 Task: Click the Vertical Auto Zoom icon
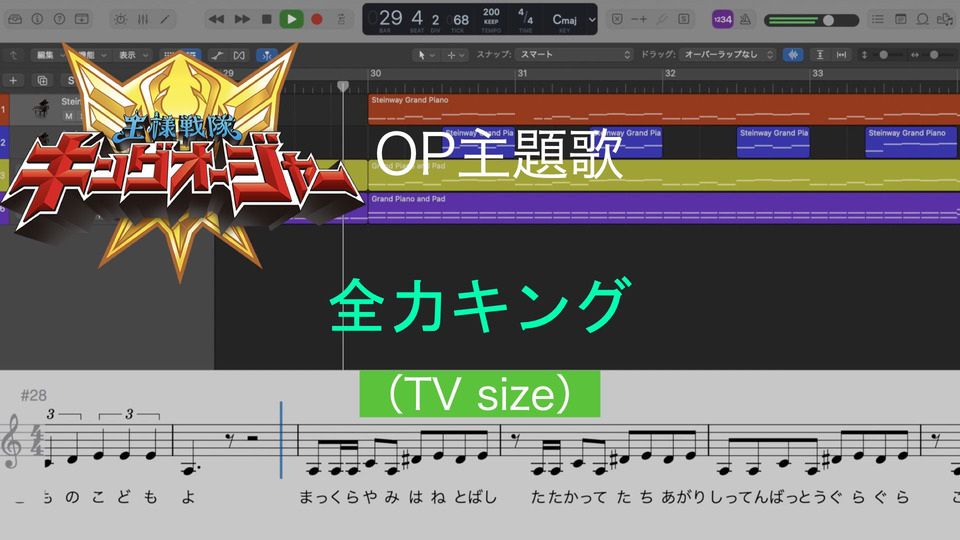pos(820,54)
